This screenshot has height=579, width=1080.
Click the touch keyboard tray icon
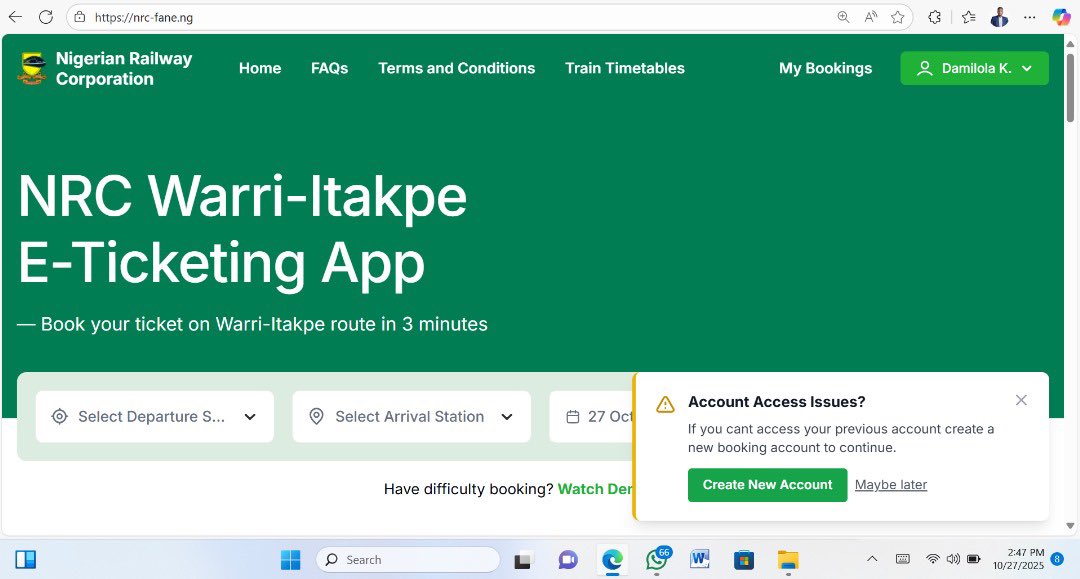902,559
